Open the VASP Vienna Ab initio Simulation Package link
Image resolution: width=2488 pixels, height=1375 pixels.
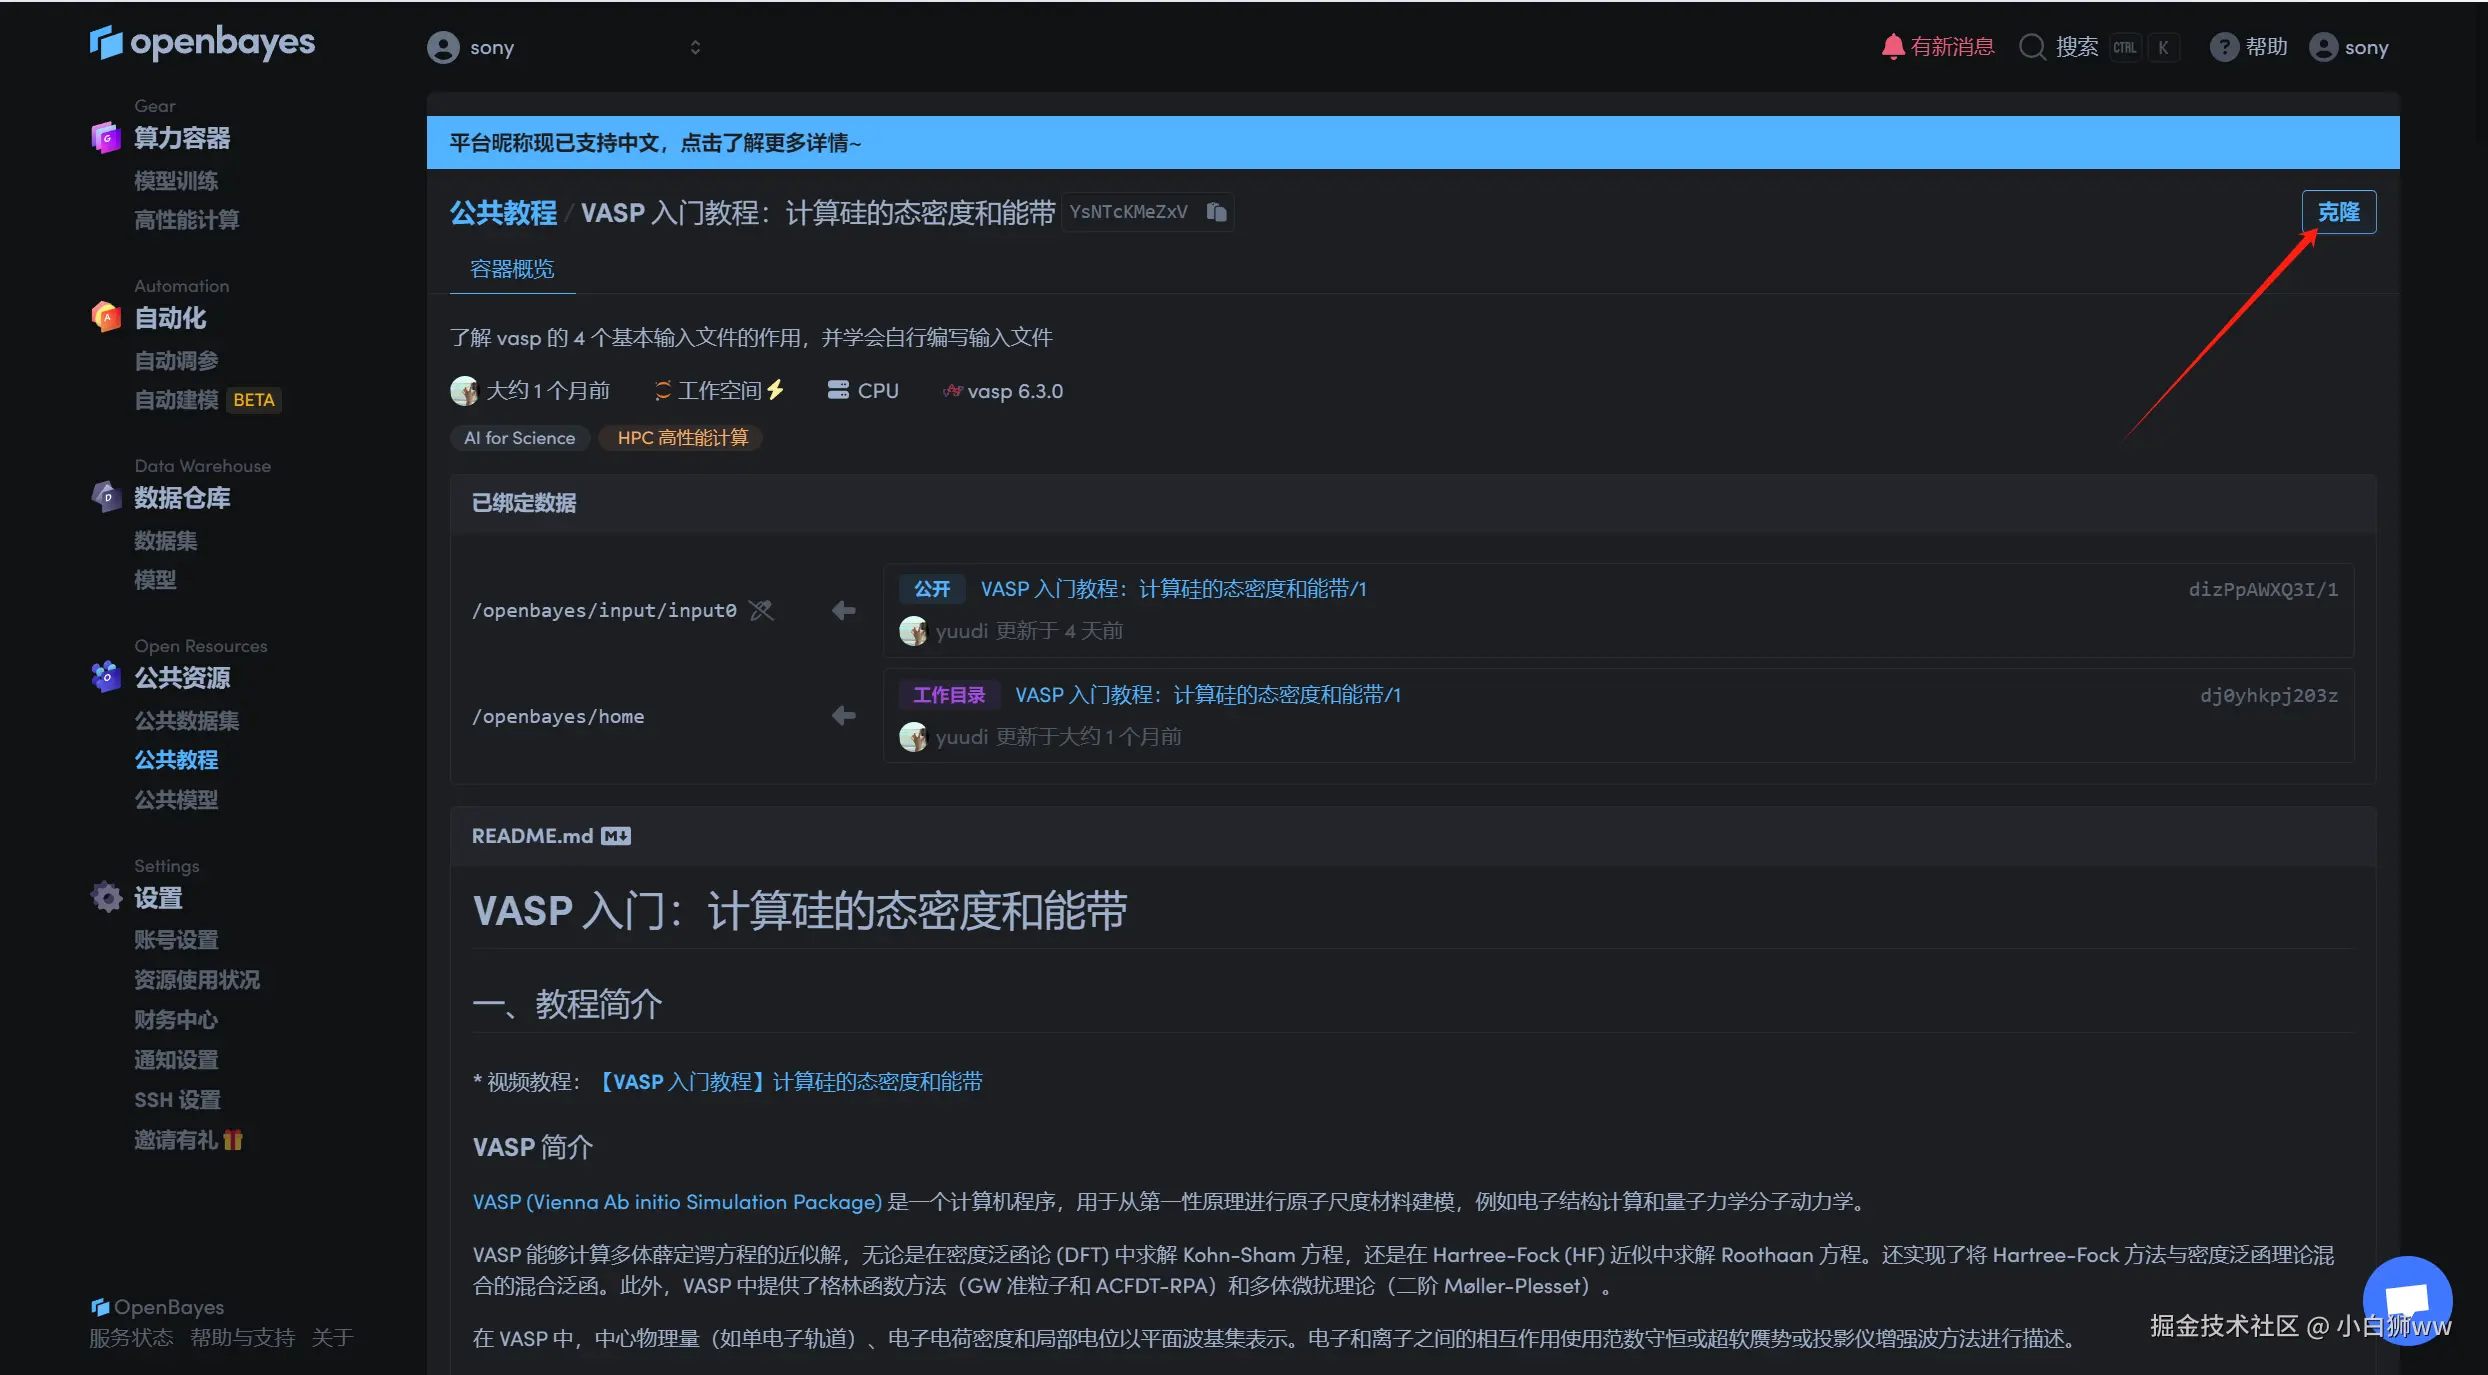coord(677,1202)
